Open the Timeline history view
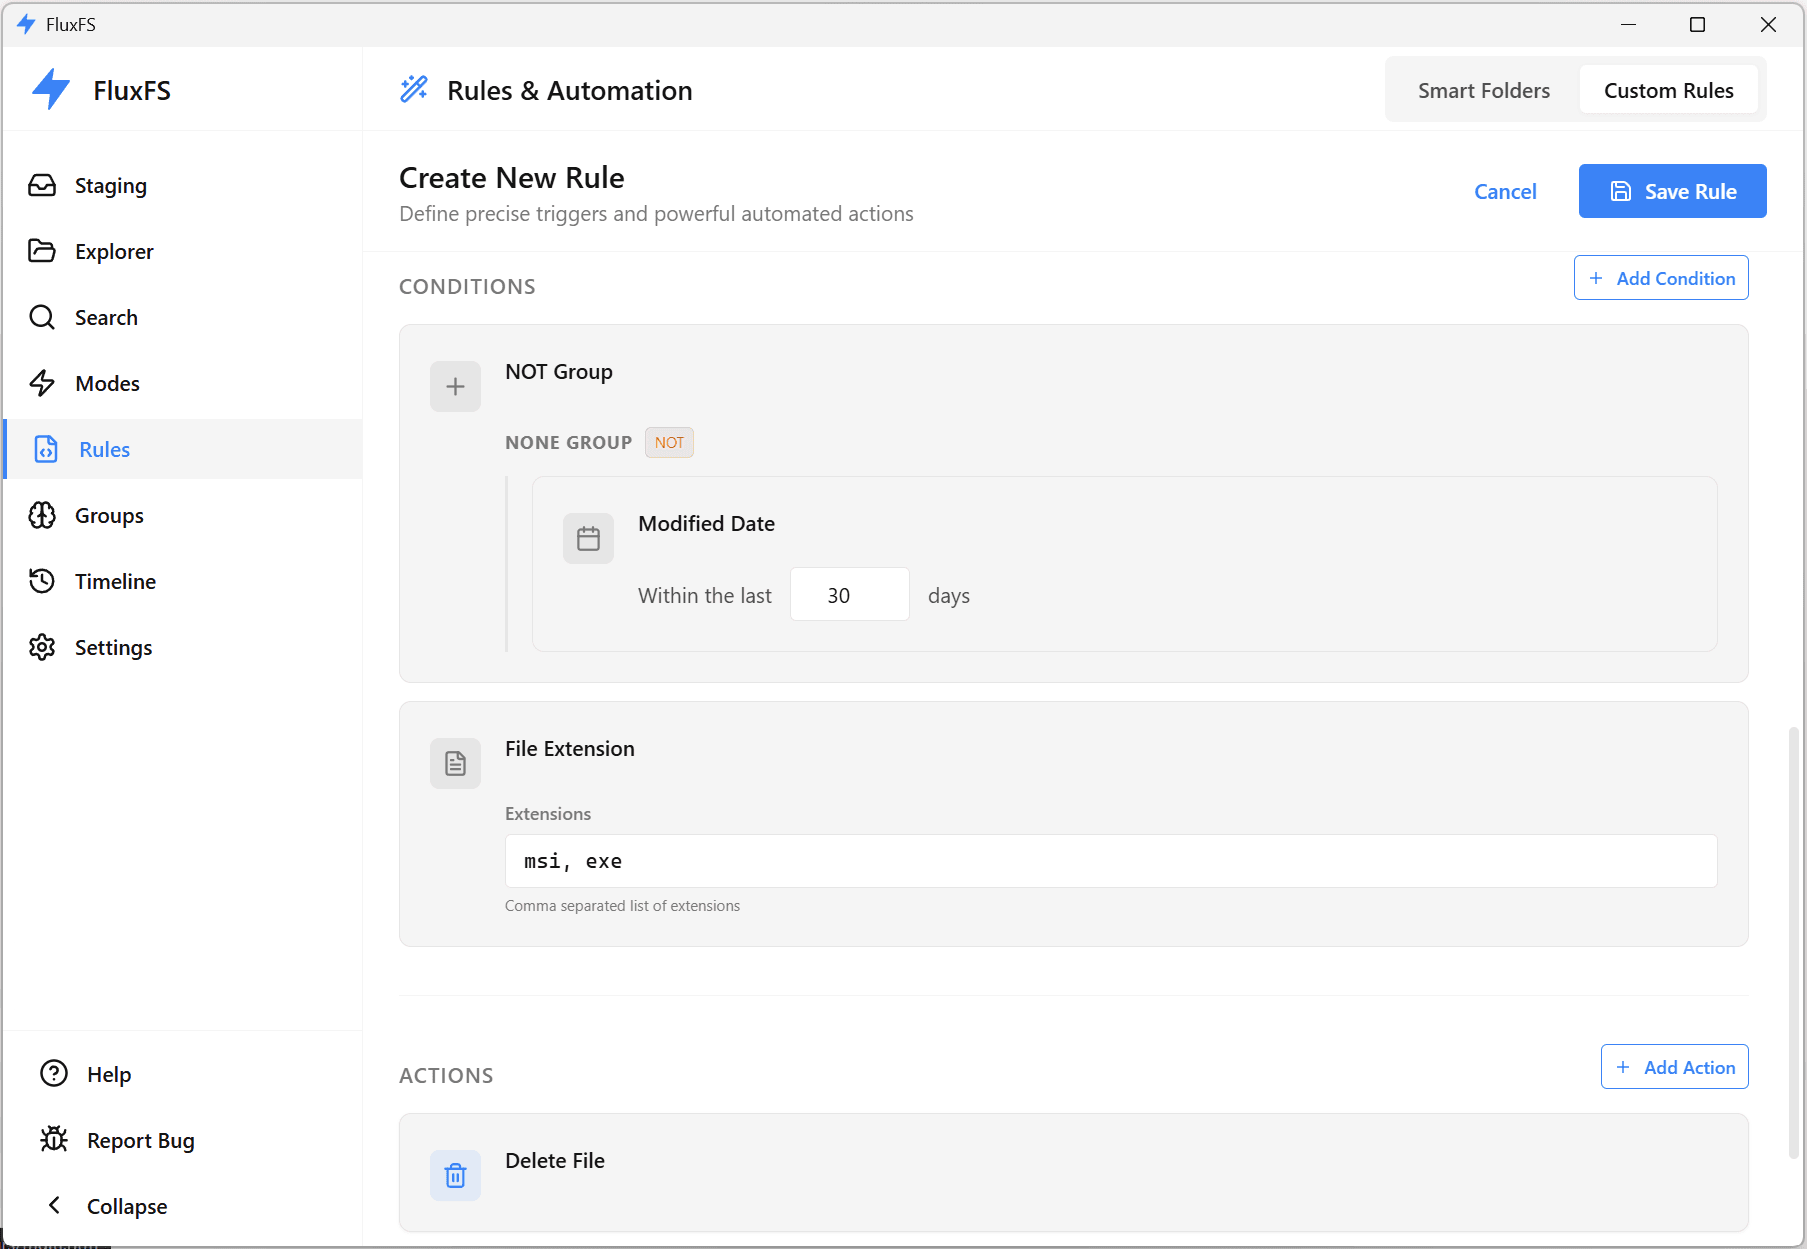Viewport: 1807px width, 1249px height. (114, 582)
